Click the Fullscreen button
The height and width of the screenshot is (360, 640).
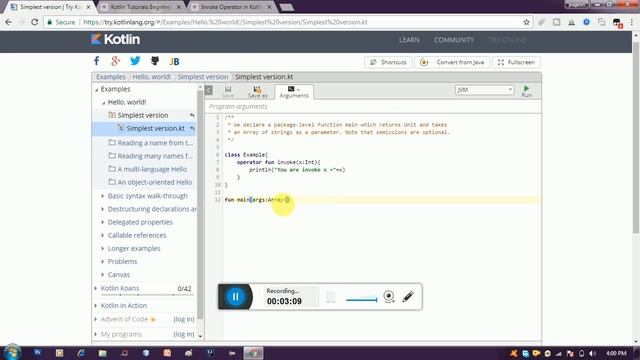coord(516,62)
